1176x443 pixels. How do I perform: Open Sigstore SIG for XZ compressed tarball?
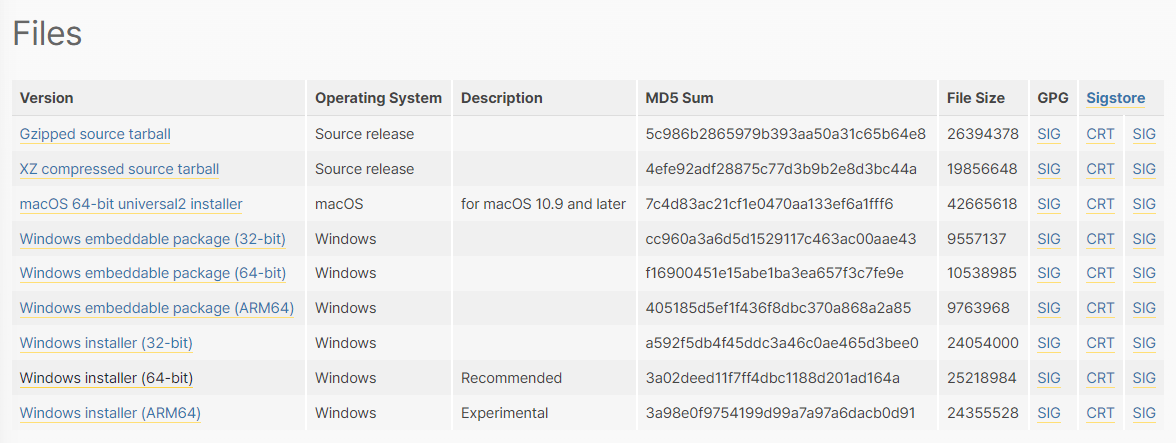coord(1144,169)
